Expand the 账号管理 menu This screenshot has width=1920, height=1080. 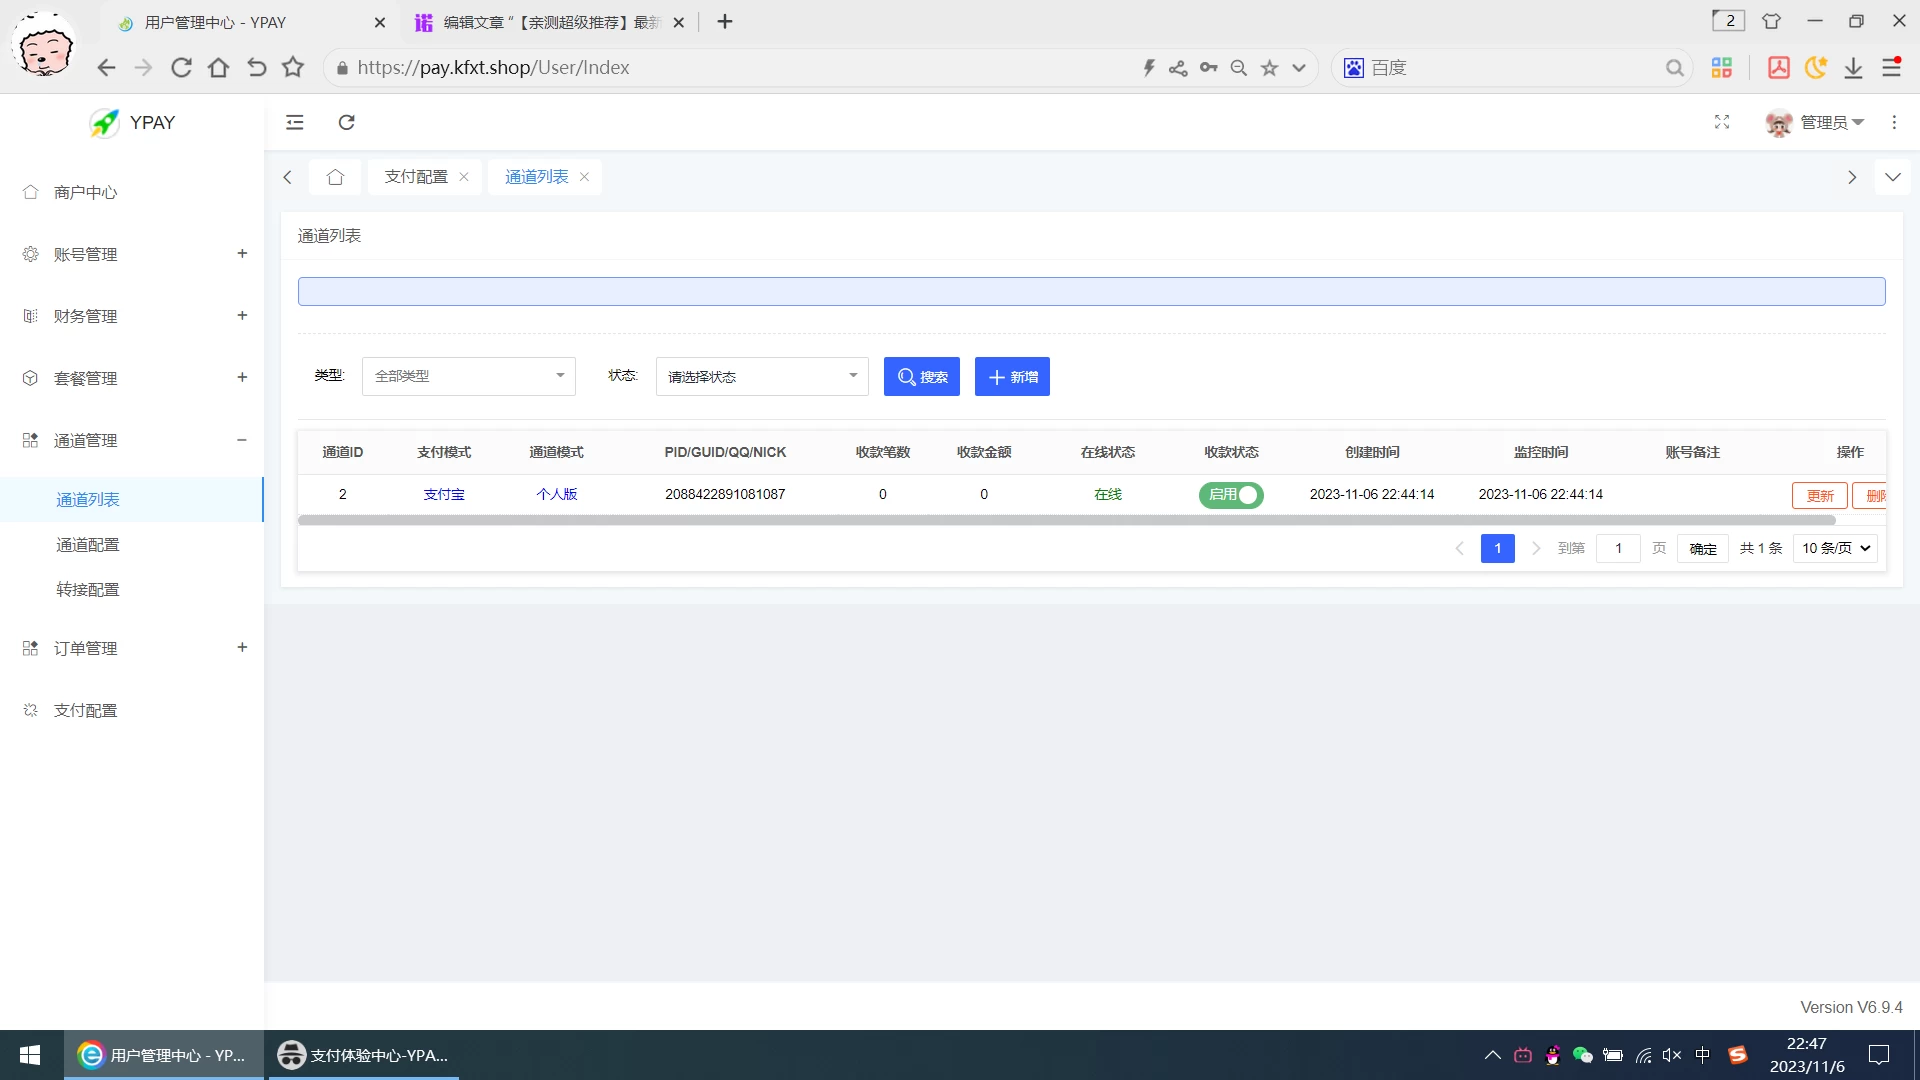click(132, 254)
